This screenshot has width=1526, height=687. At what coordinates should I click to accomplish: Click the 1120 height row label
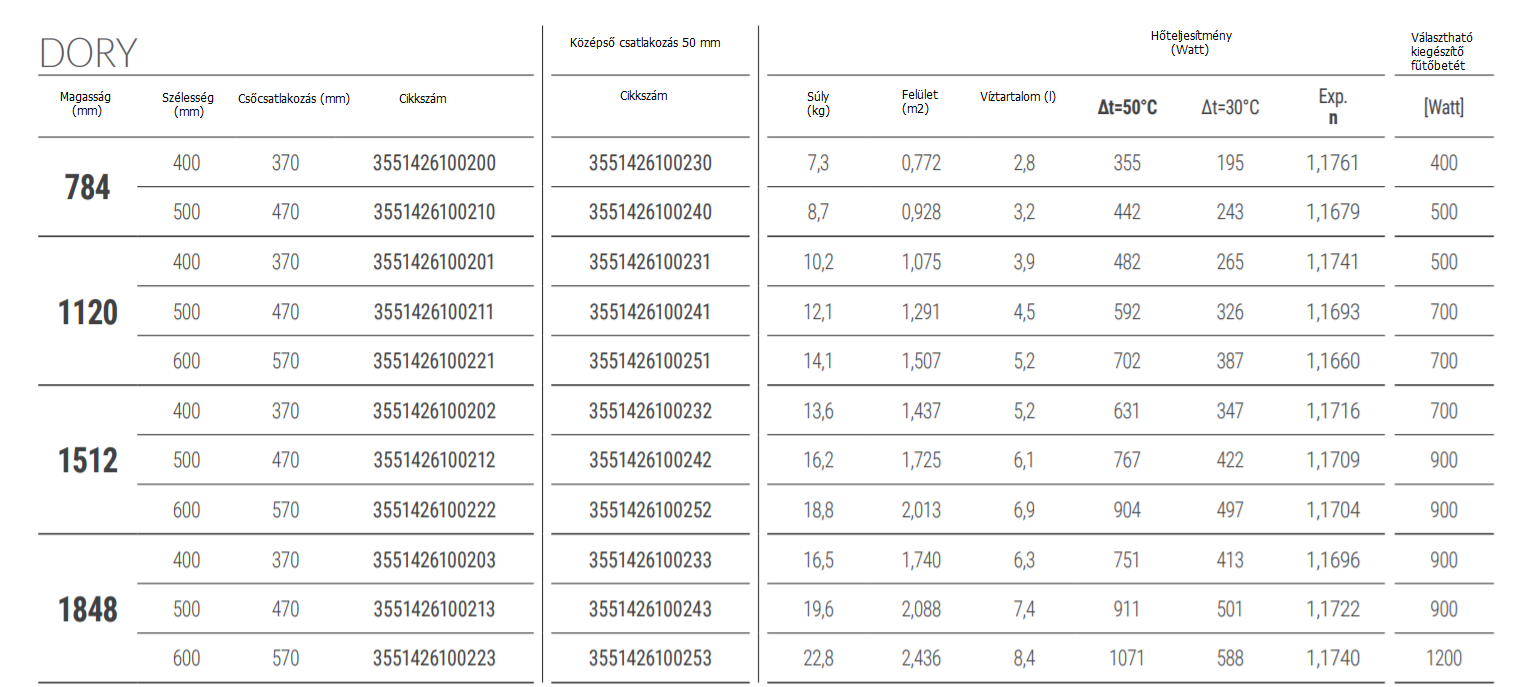tap(88, 312)
